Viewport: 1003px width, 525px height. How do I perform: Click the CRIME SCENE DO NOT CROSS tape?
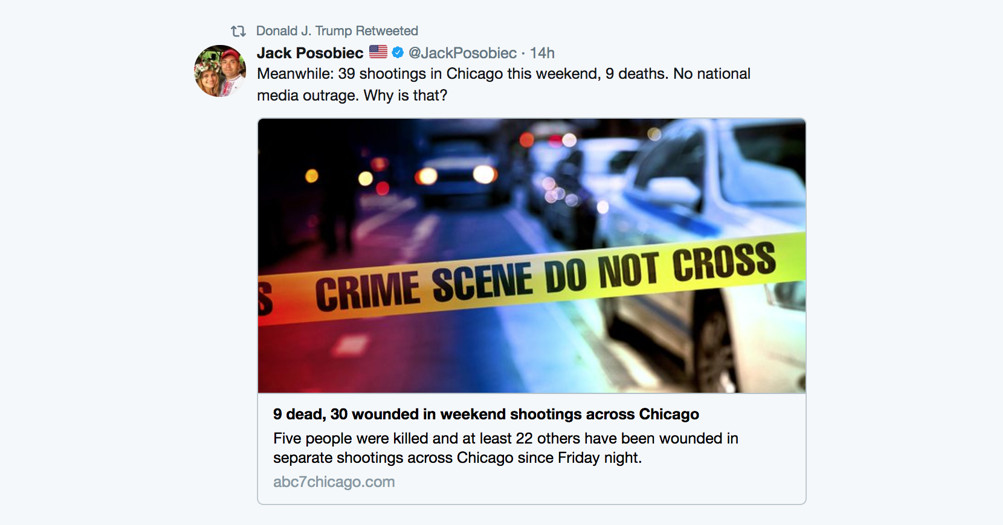pyautogui.click(x=532, y=278)
